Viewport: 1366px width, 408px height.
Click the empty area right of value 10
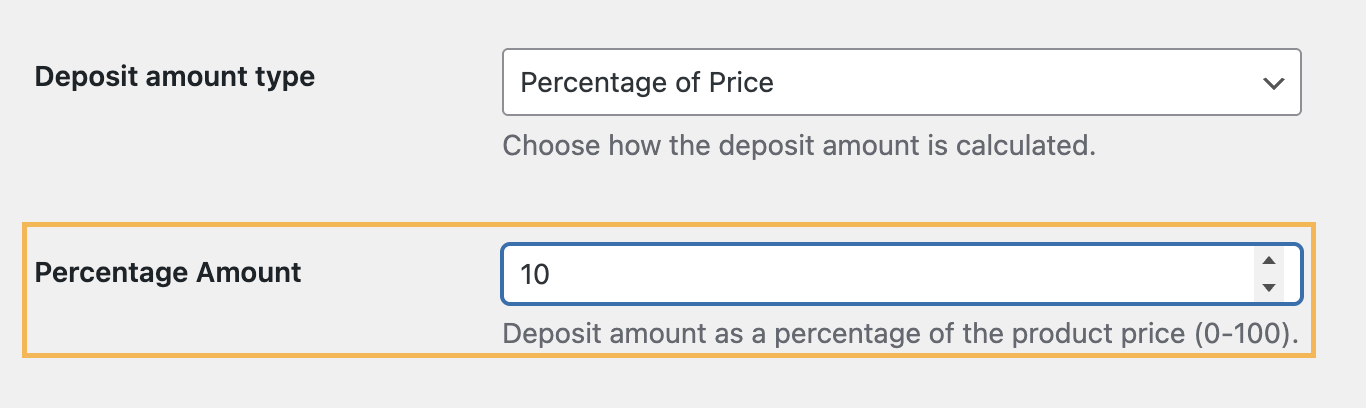point(900,274)
